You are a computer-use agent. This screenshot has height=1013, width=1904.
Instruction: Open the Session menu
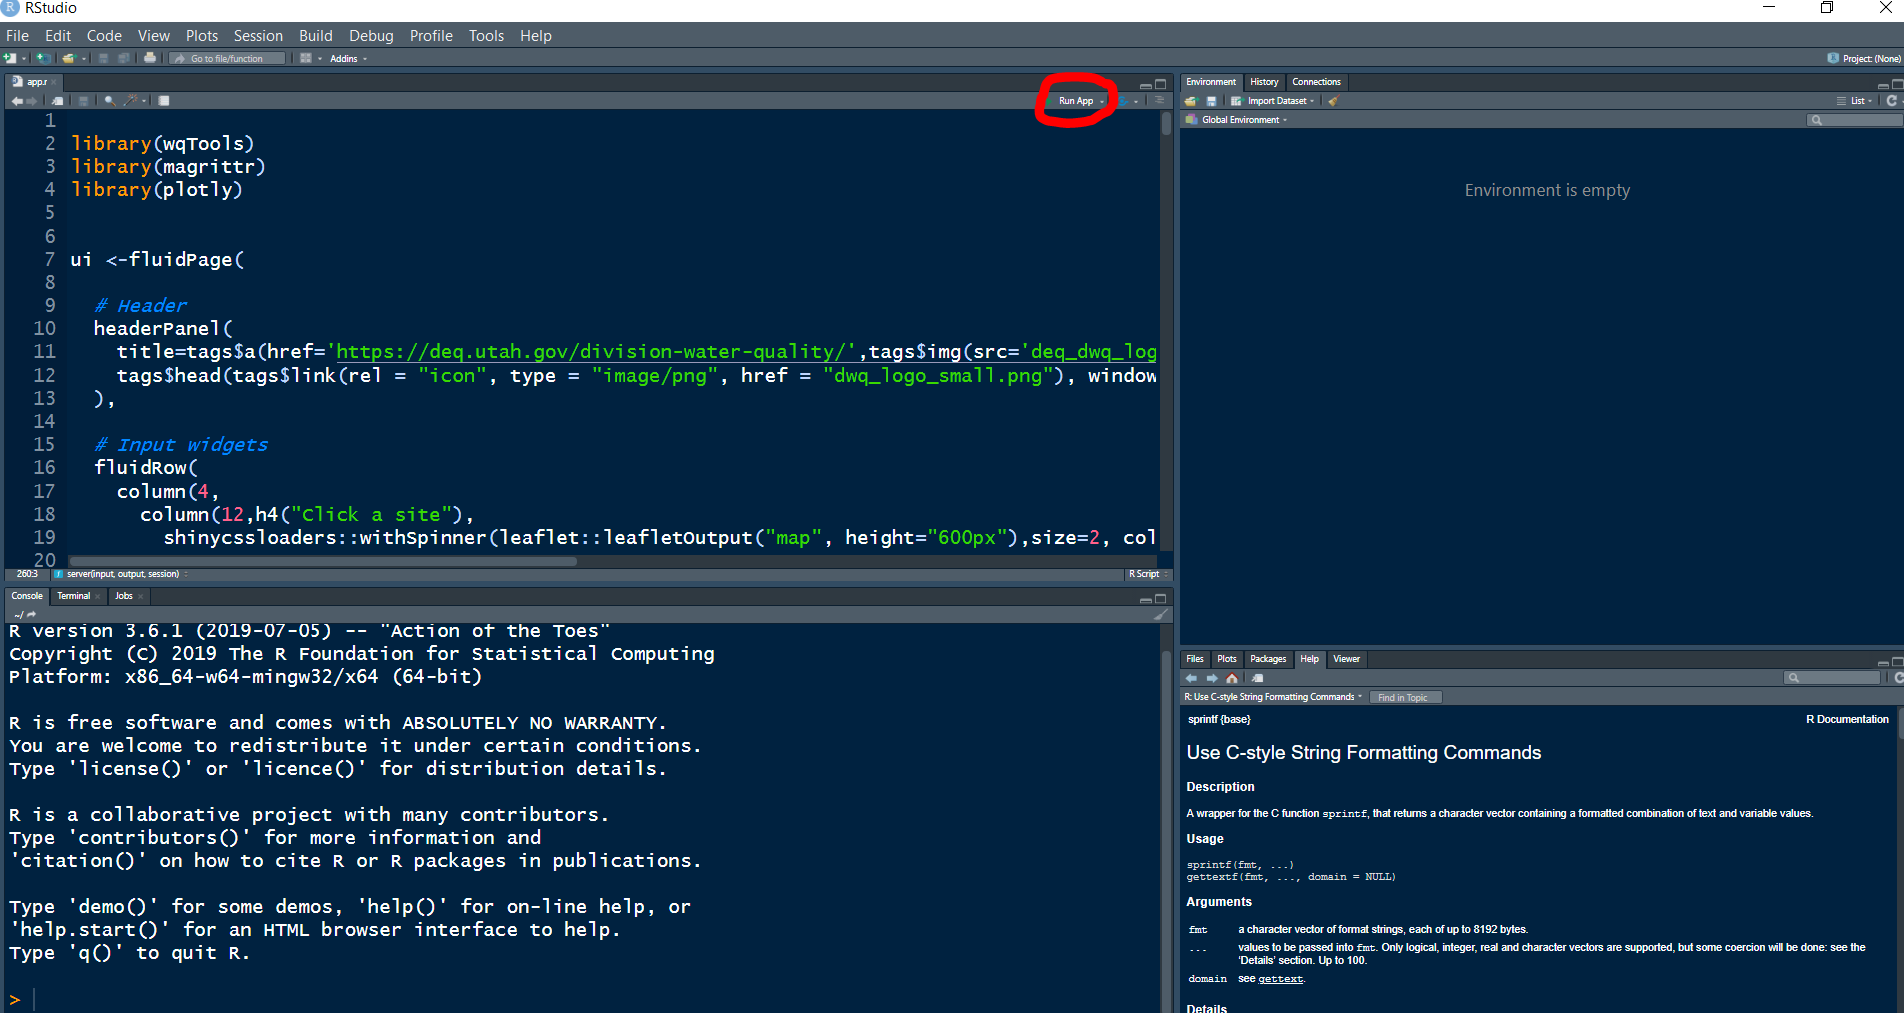point(258,36)
